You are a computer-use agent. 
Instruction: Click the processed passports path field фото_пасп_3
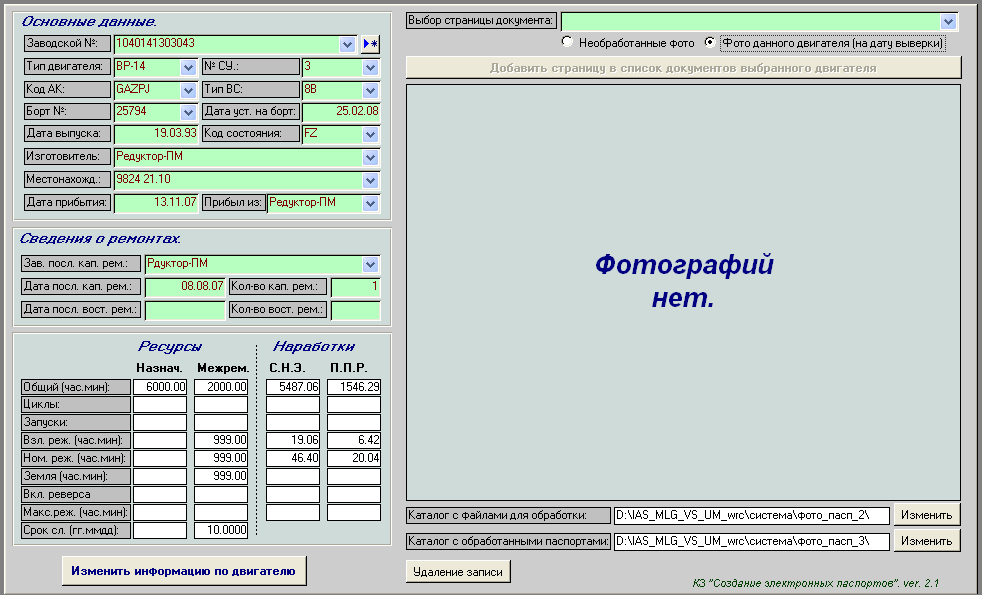(752, 541)
